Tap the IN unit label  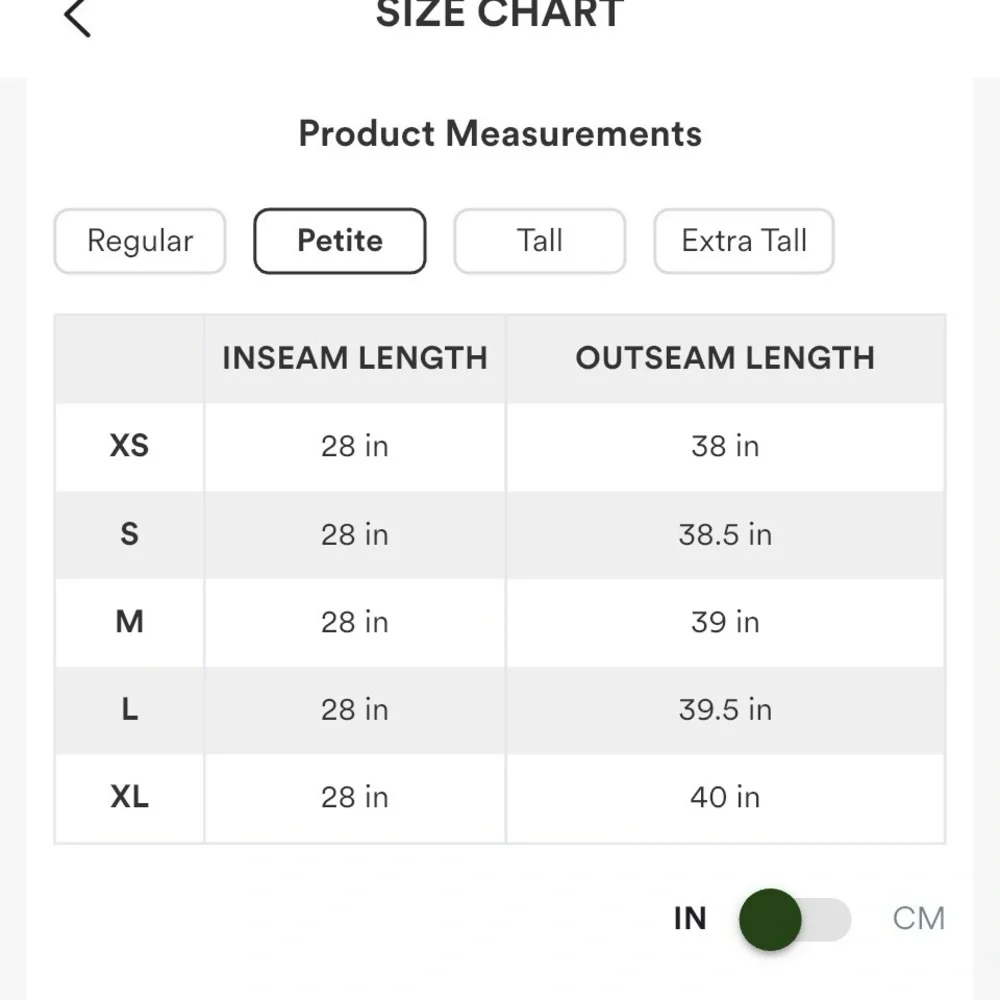point(690,919)
